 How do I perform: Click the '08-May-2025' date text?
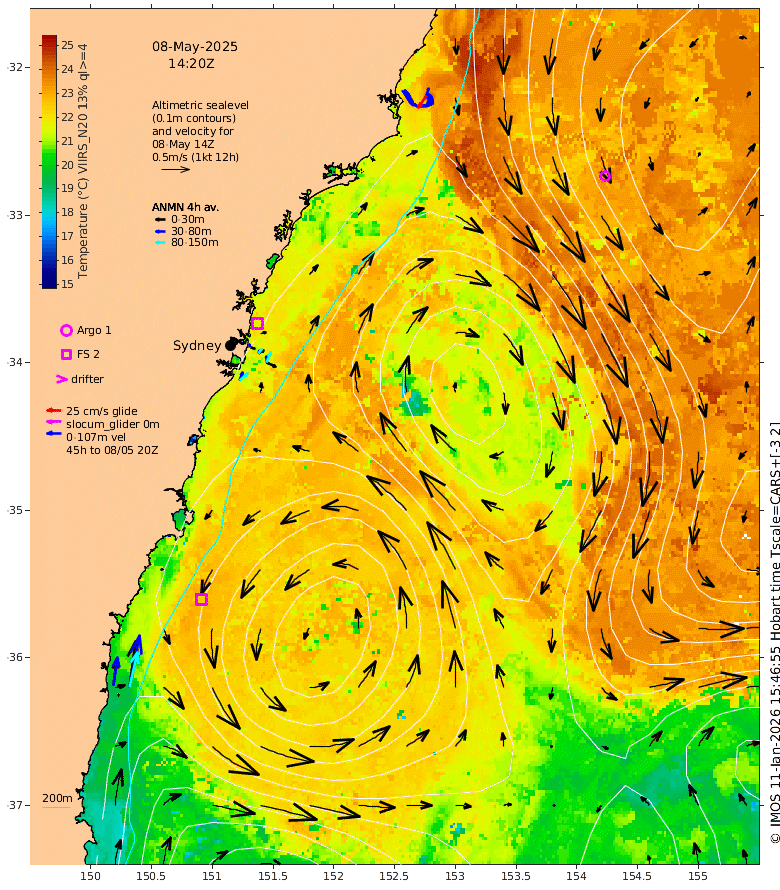coord(195,47)
